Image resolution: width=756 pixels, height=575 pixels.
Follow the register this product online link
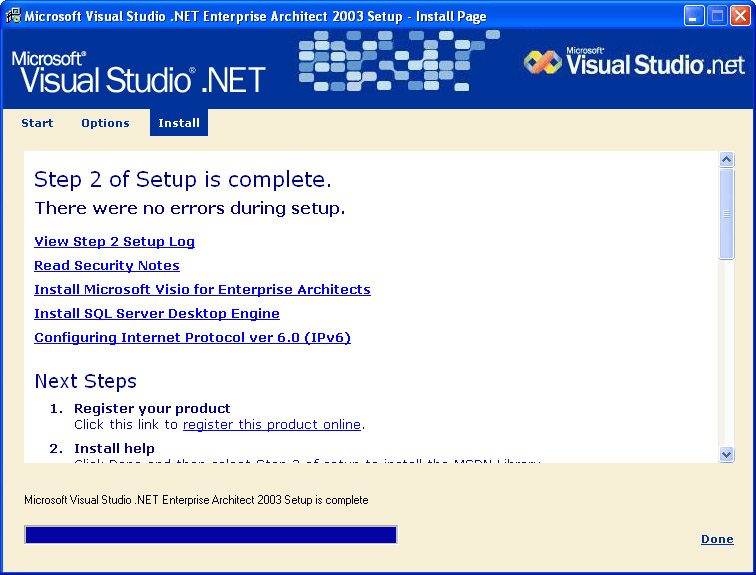pyautogui.click(x=271, y=424)
